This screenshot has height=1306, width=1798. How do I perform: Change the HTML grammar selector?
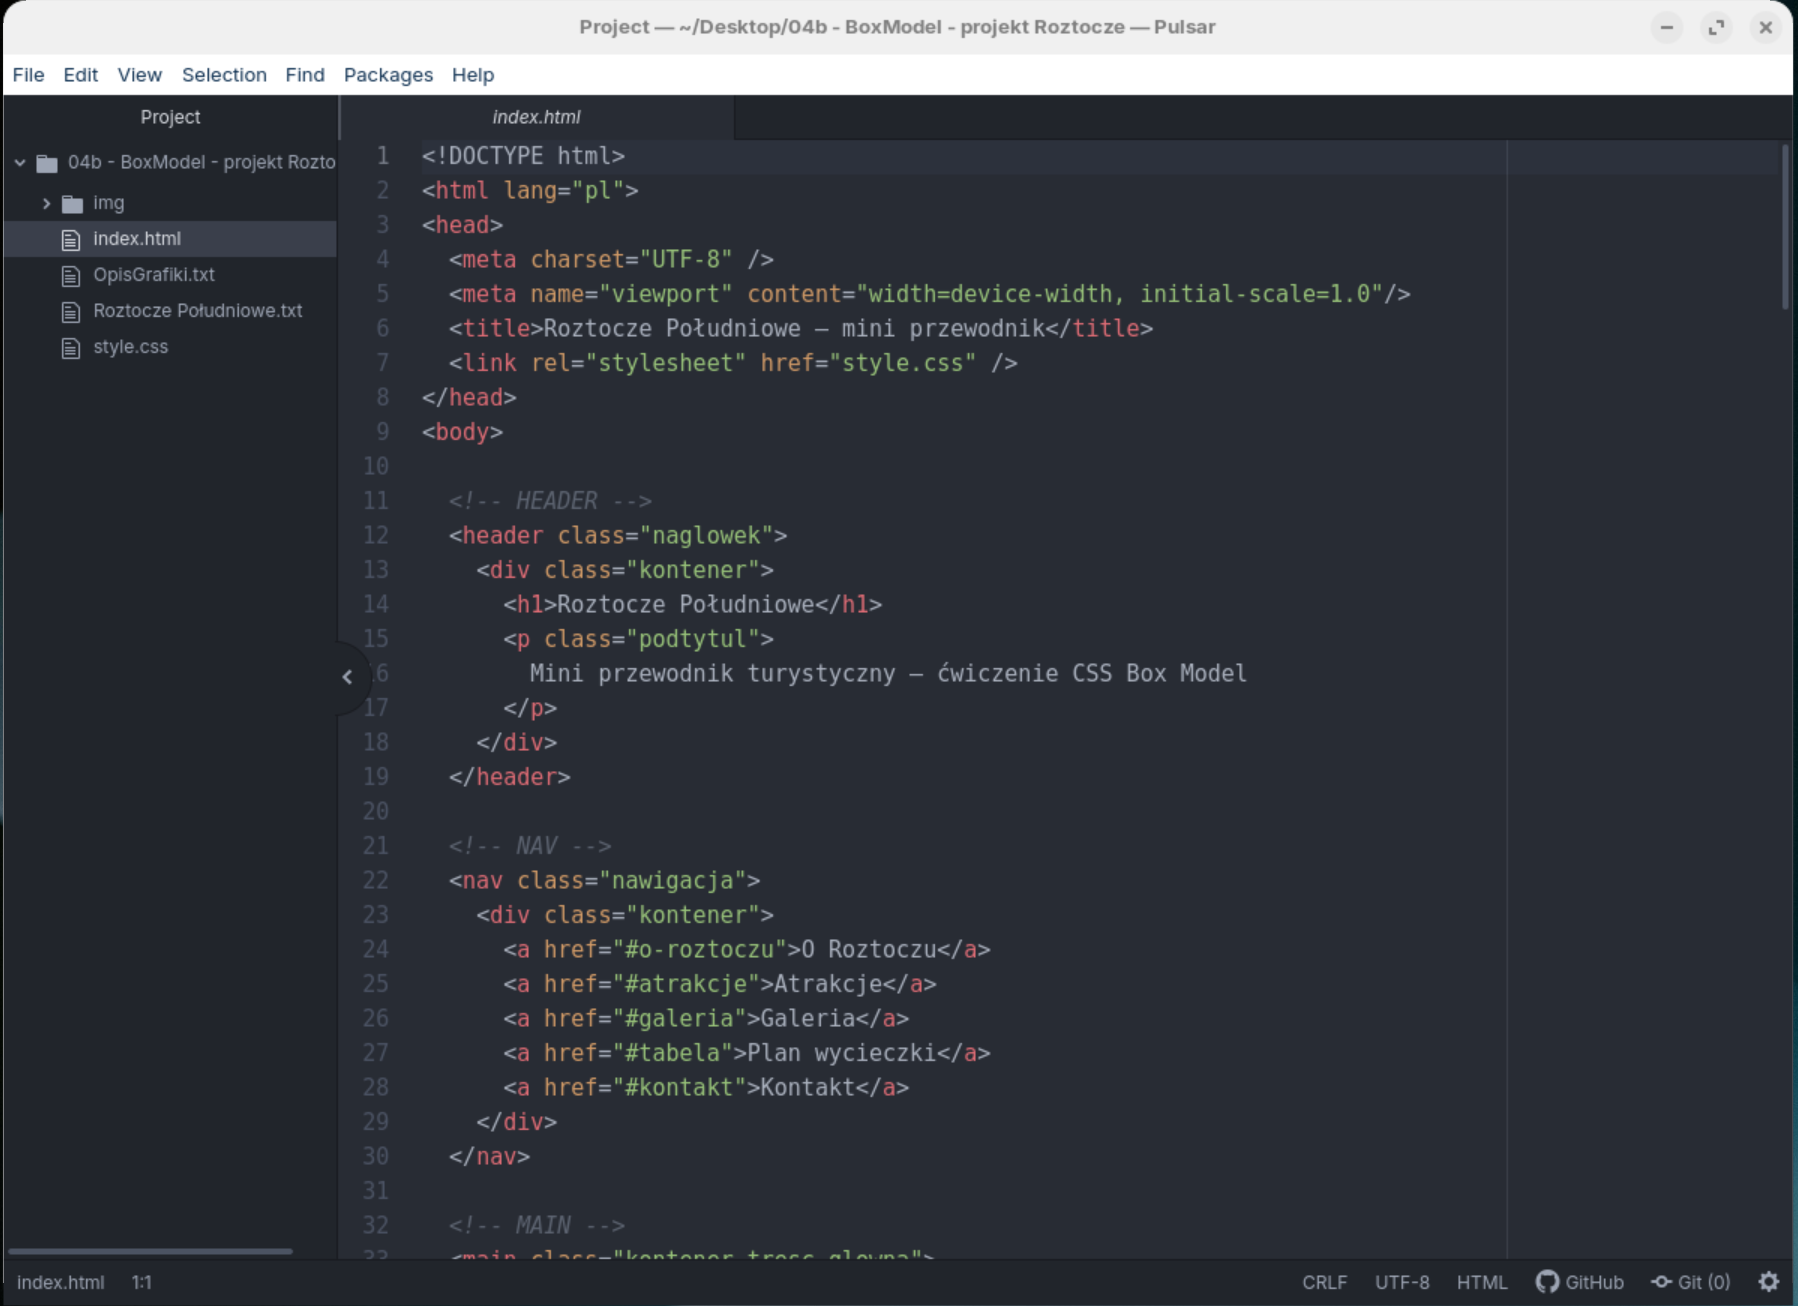coord(1482,1282)
